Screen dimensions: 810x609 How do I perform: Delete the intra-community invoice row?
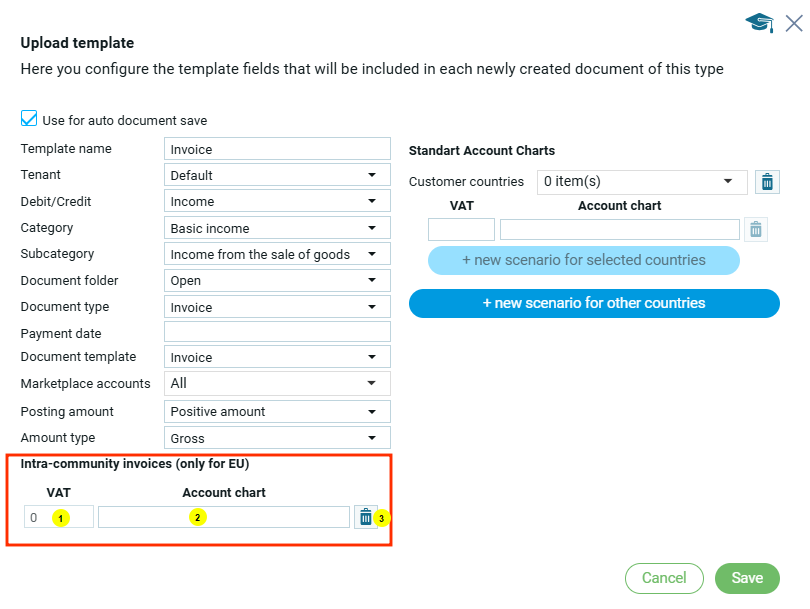[x=366, y=517]
